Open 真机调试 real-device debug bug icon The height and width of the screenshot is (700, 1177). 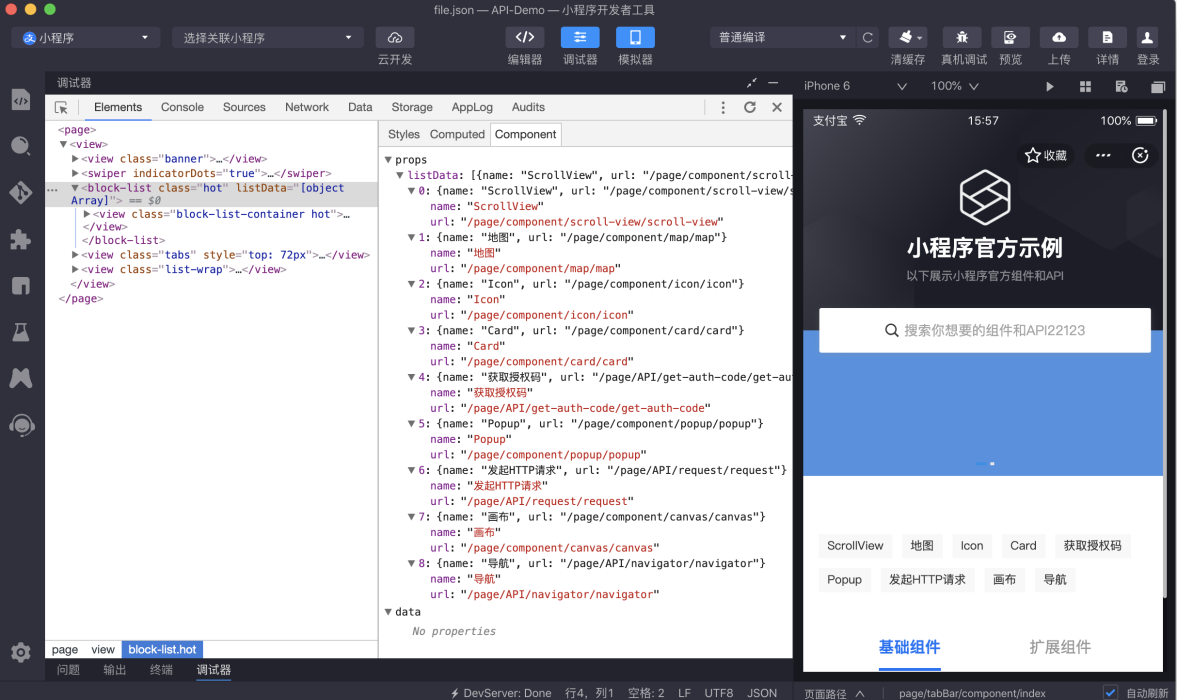coord(962,38)
